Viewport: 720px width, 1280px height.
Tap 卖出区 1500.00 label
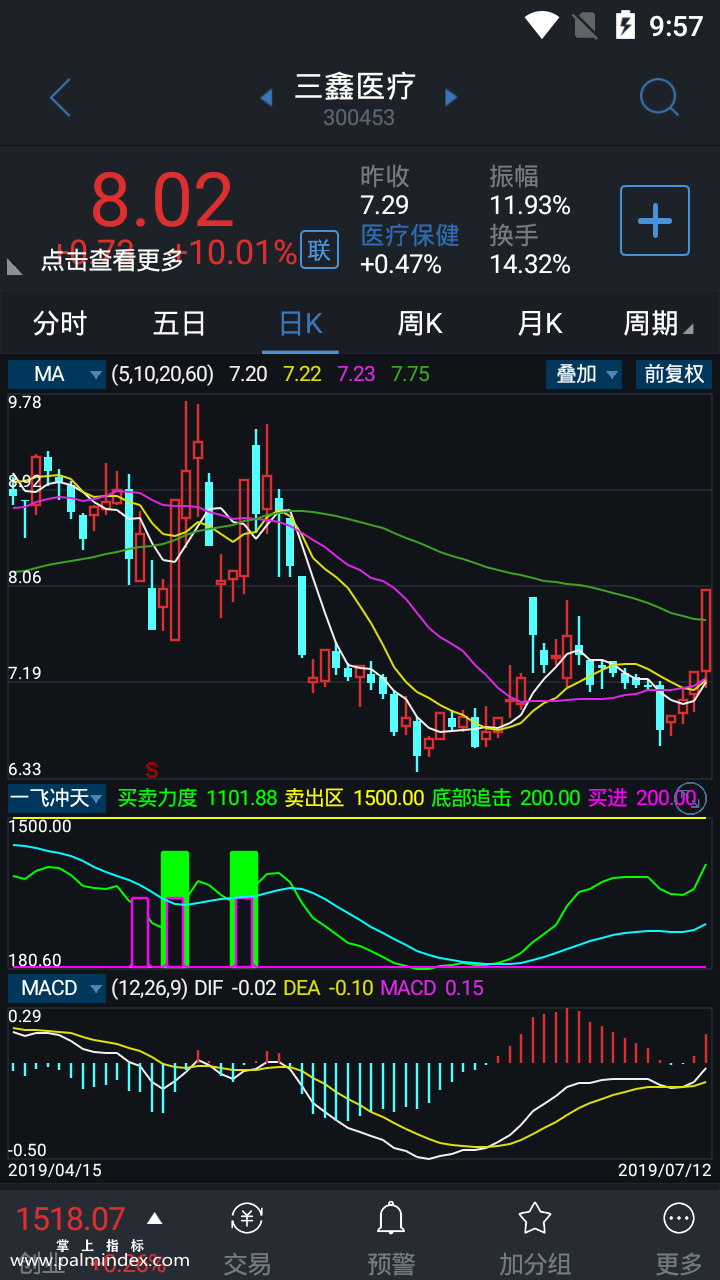pos(354,798)
